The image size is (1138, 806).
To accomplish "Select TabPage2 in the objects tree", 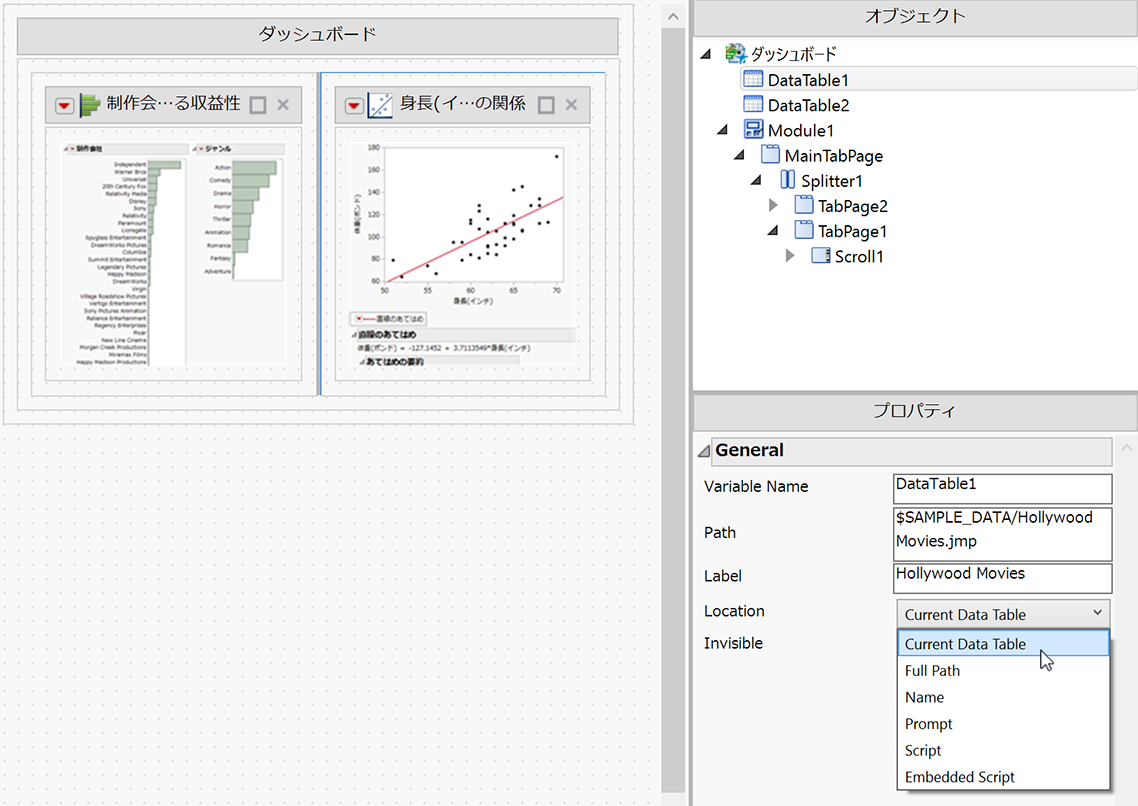I will [x=853, y=207].
